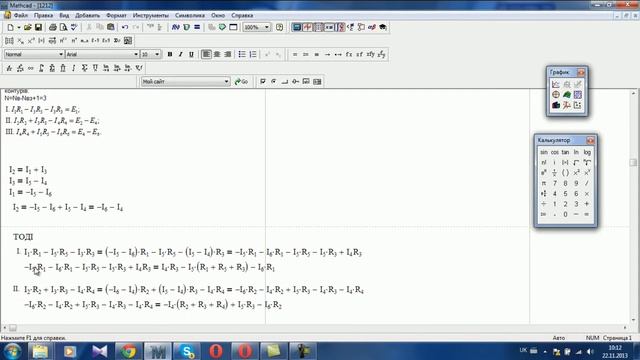640x360 pixels.
Task: Open the Добавить menu
Action: (87, 16)
